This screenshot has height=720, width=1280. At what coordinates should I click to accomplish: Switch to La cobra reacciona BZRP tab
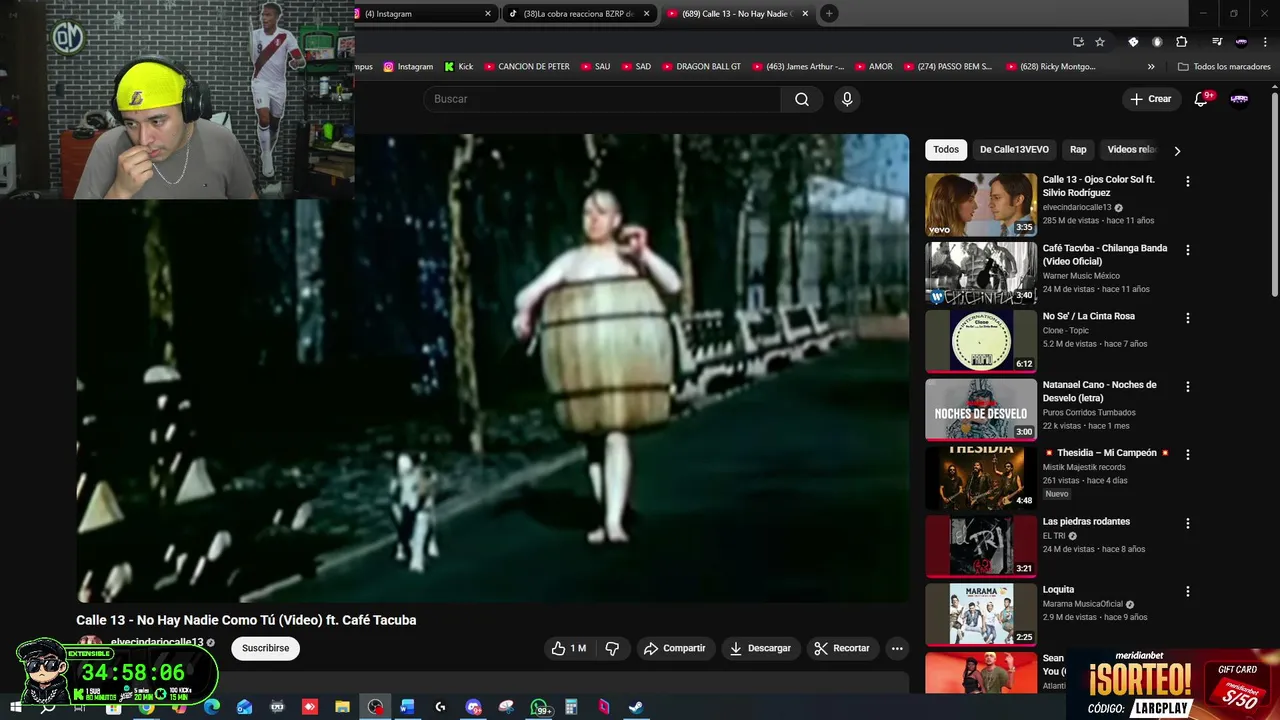pyautogui.click(x=578, y=14)
